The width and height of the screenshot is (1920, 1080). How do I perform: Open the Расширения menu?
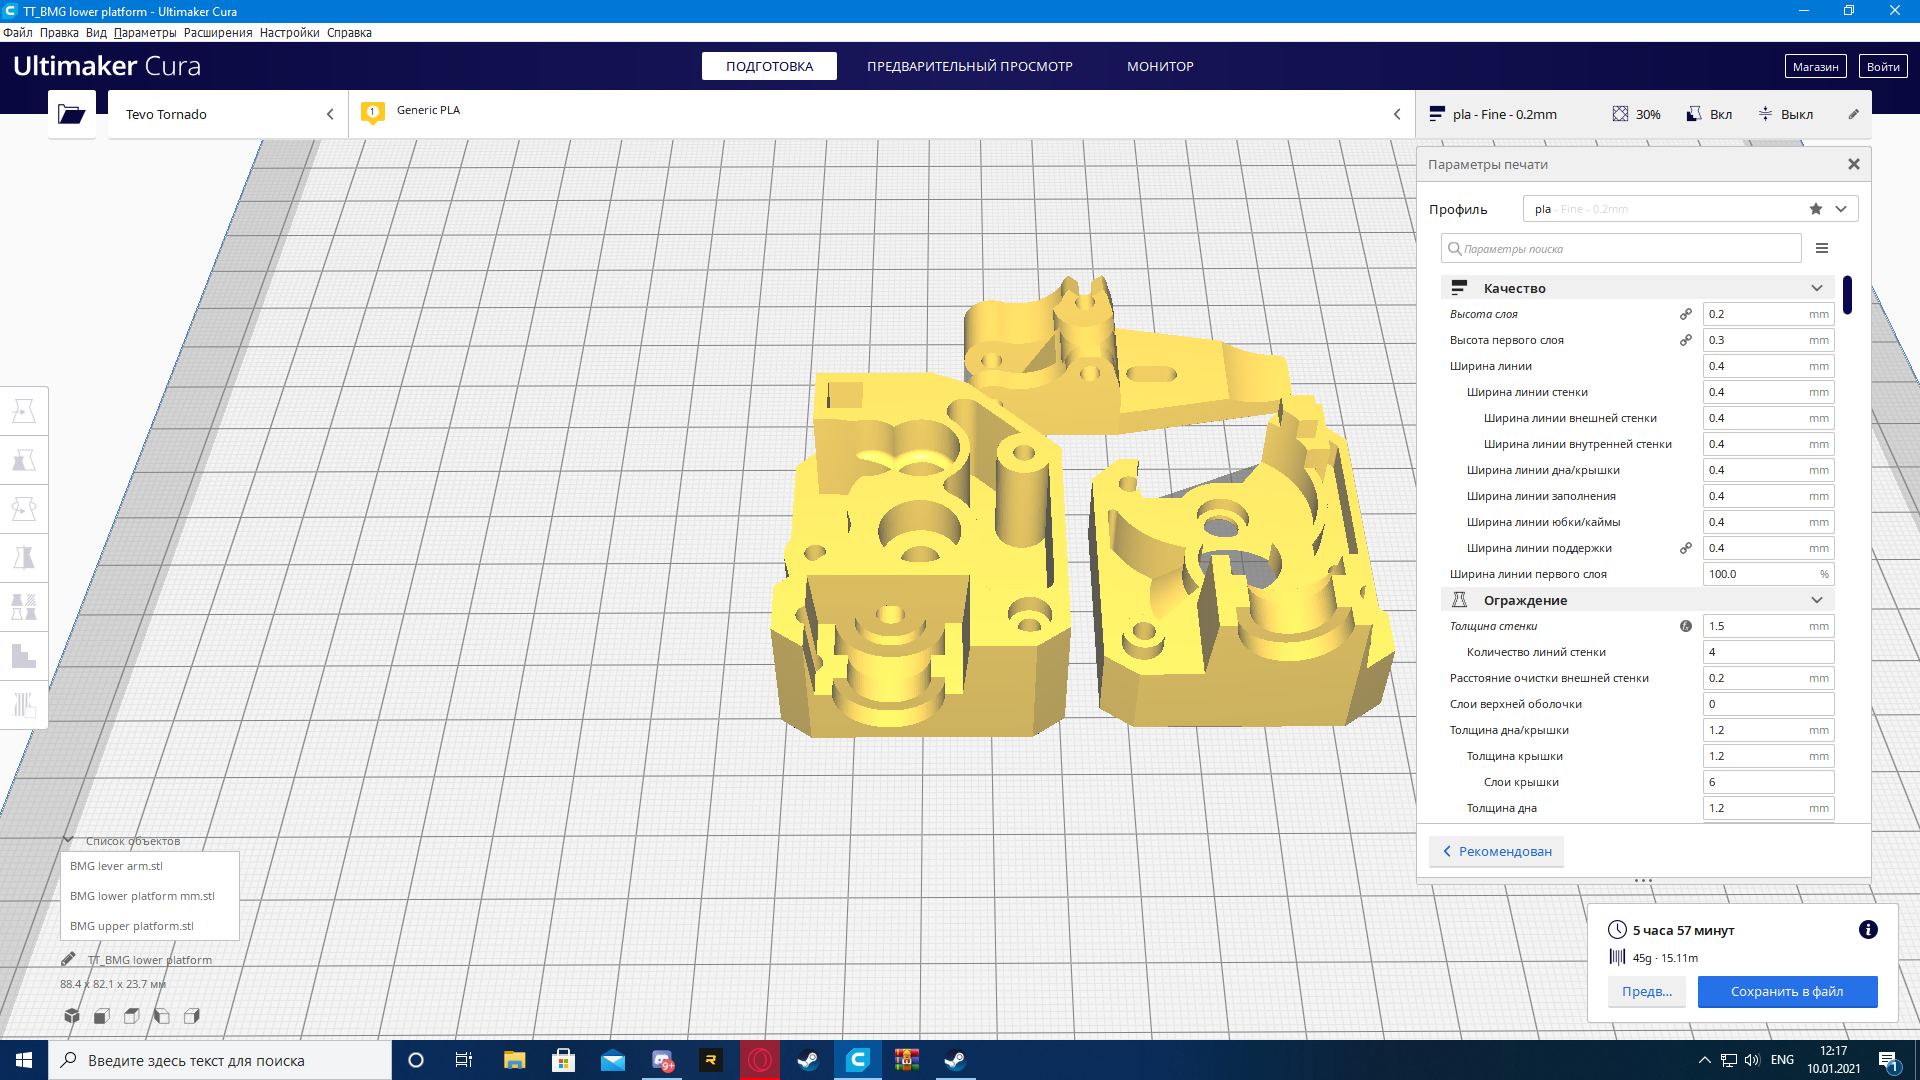[x=217, y=33]
